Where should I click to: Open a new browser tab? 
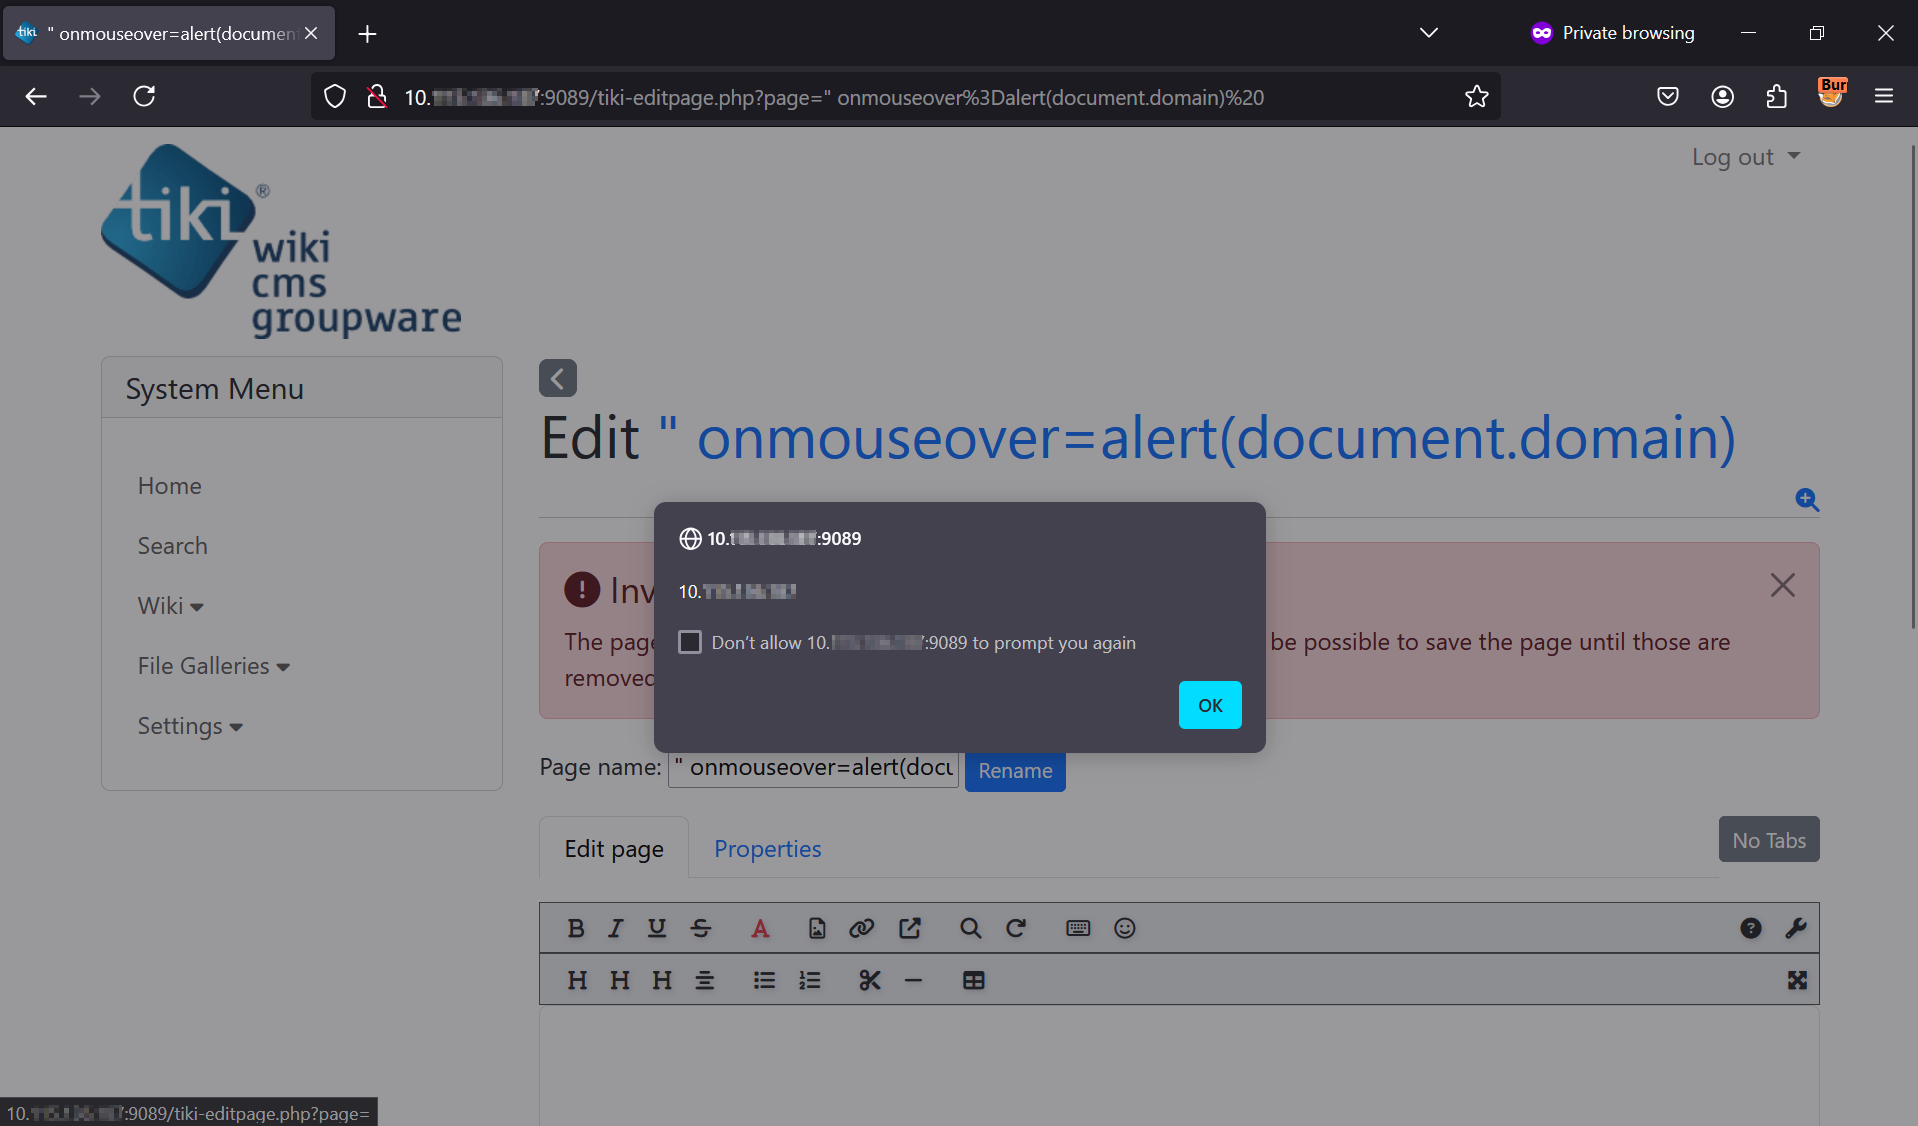tap(367, 34)
